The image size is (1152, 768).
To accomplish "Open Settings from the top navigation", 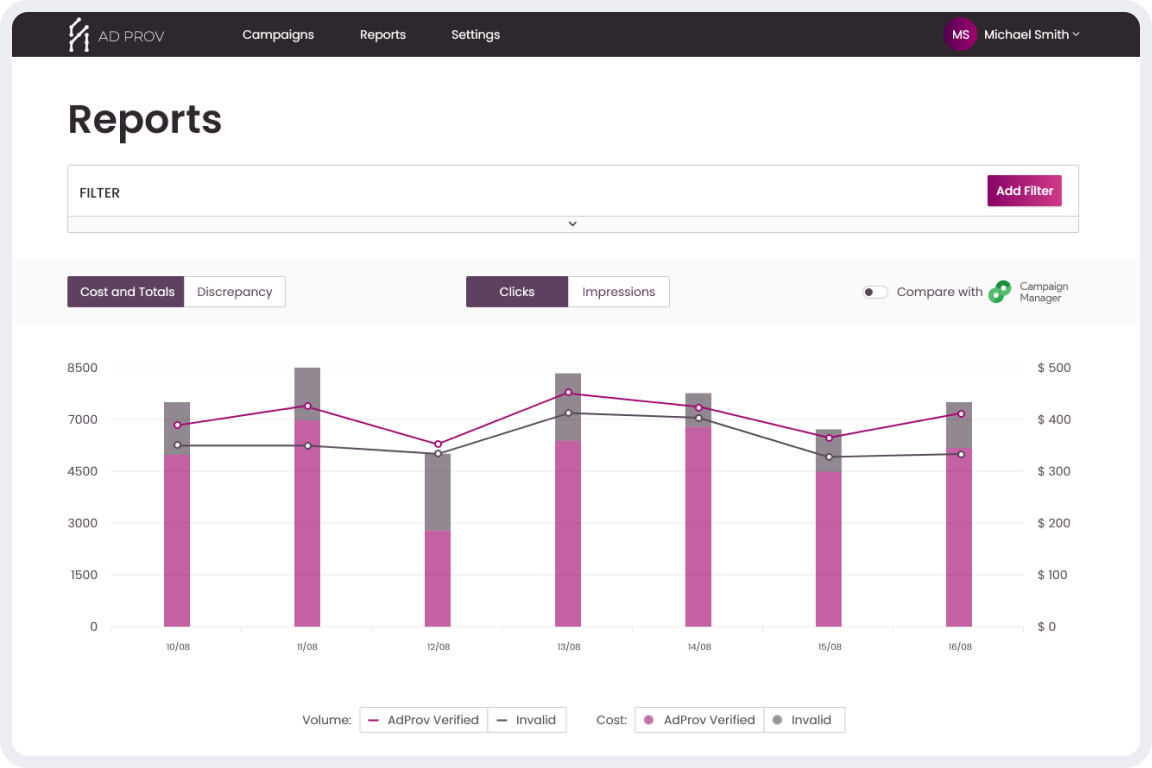I will (475, 35).
